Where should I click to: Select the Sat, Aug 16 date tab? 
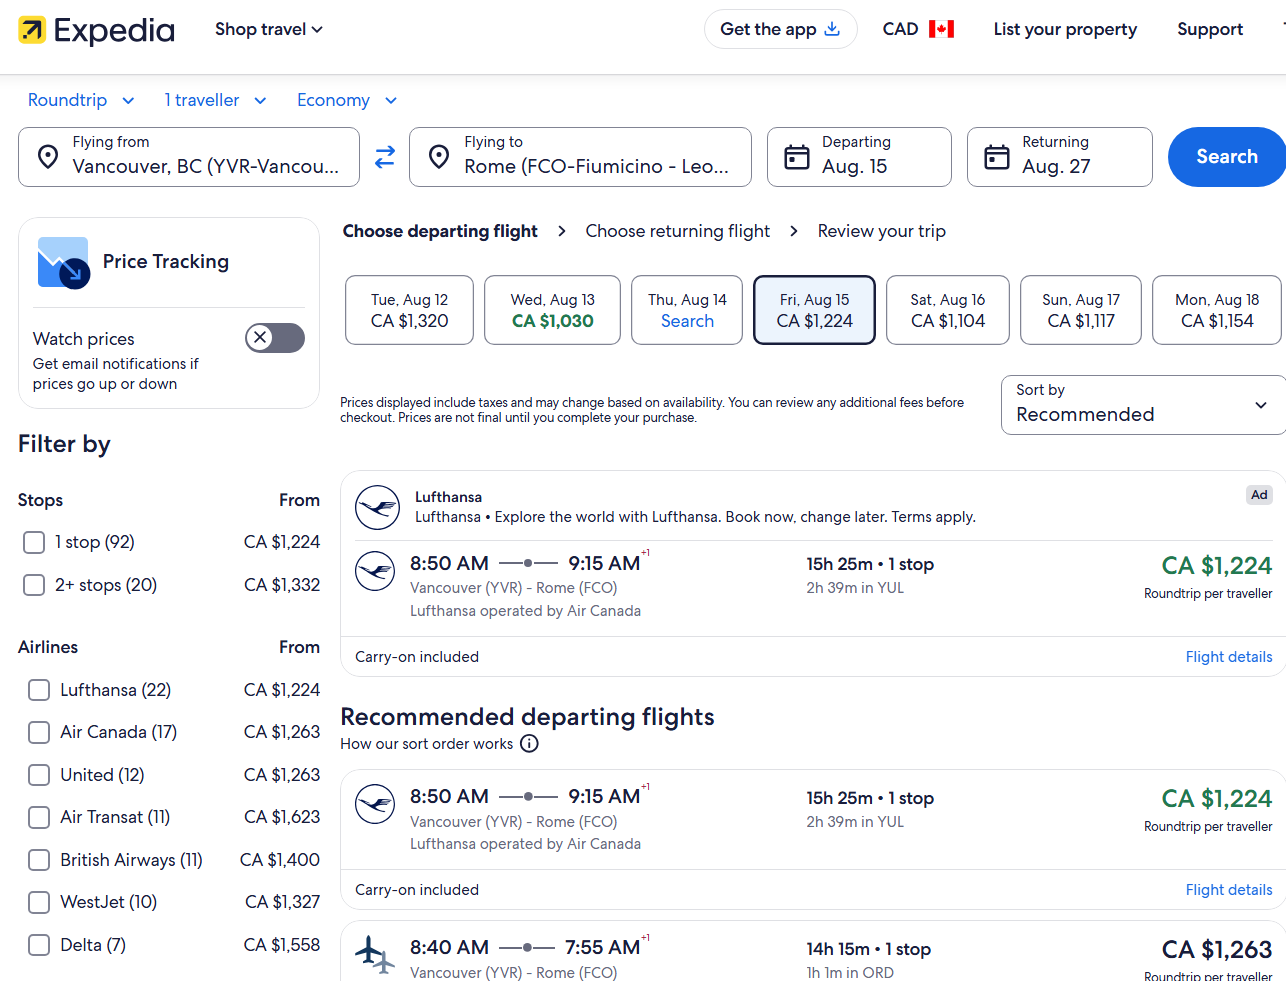pos(947,309)
